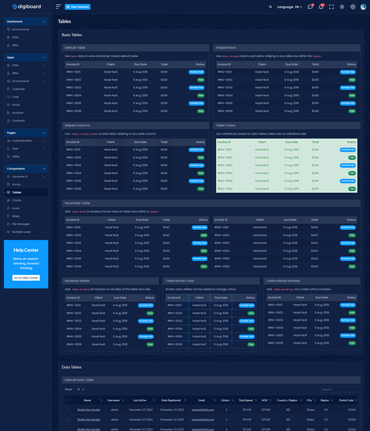Open the messages icon with badge

point(310,7)
